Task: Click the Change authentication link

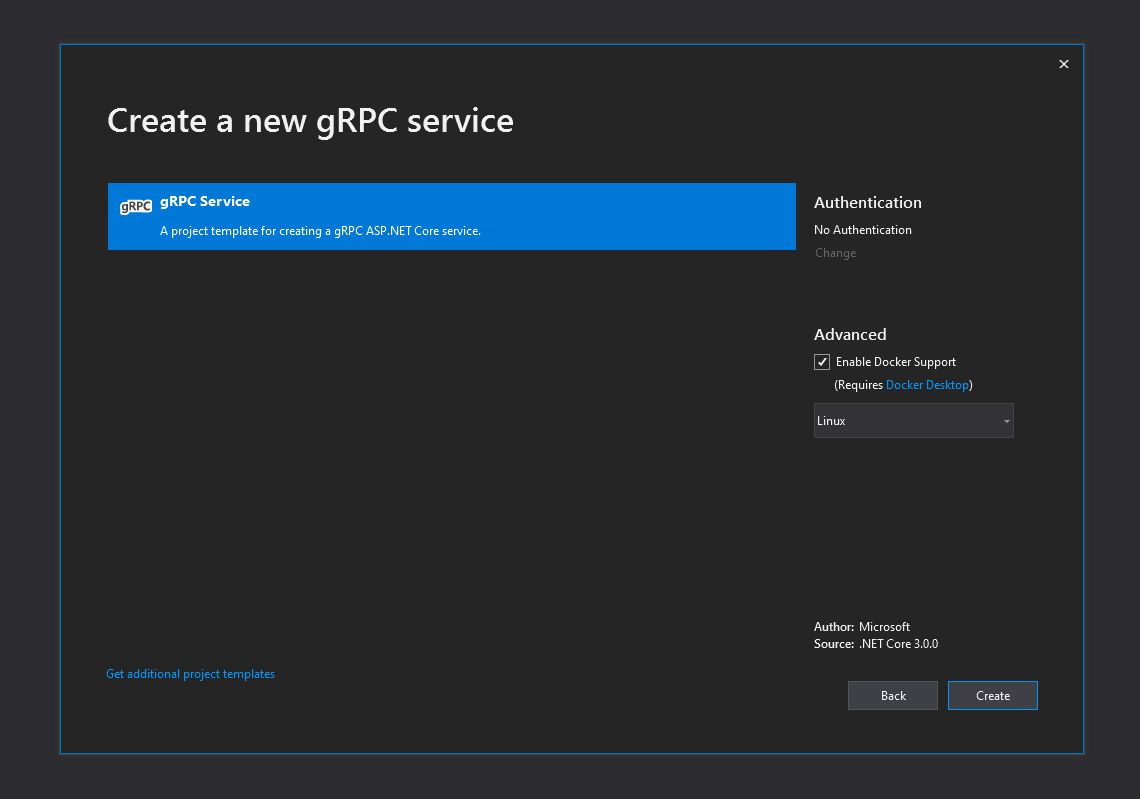Action: click(835, 253)
